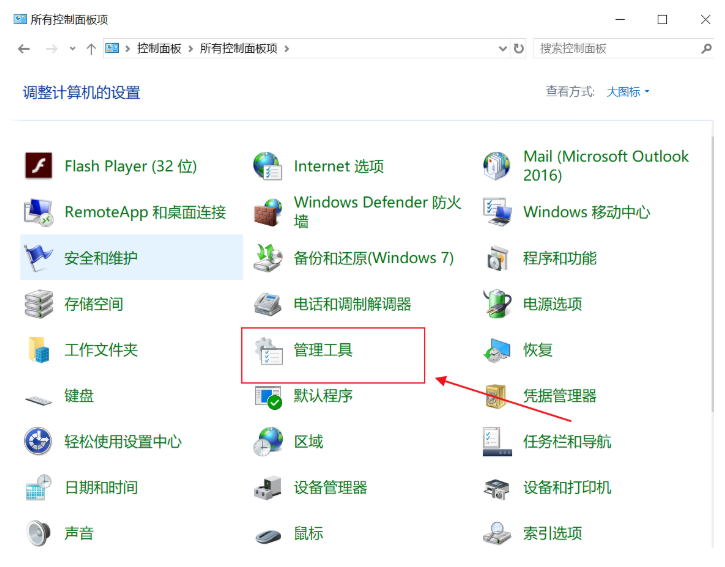
Task: Open the 轻松使用设置中心 icon
Action: (38, 442)
